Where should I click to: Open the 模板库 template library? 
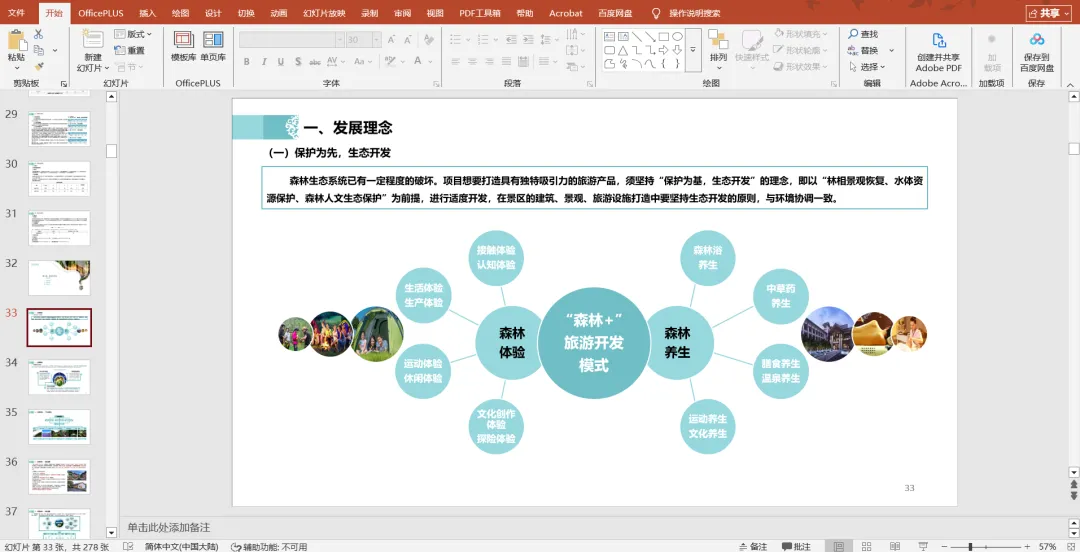tap(184, 46)
